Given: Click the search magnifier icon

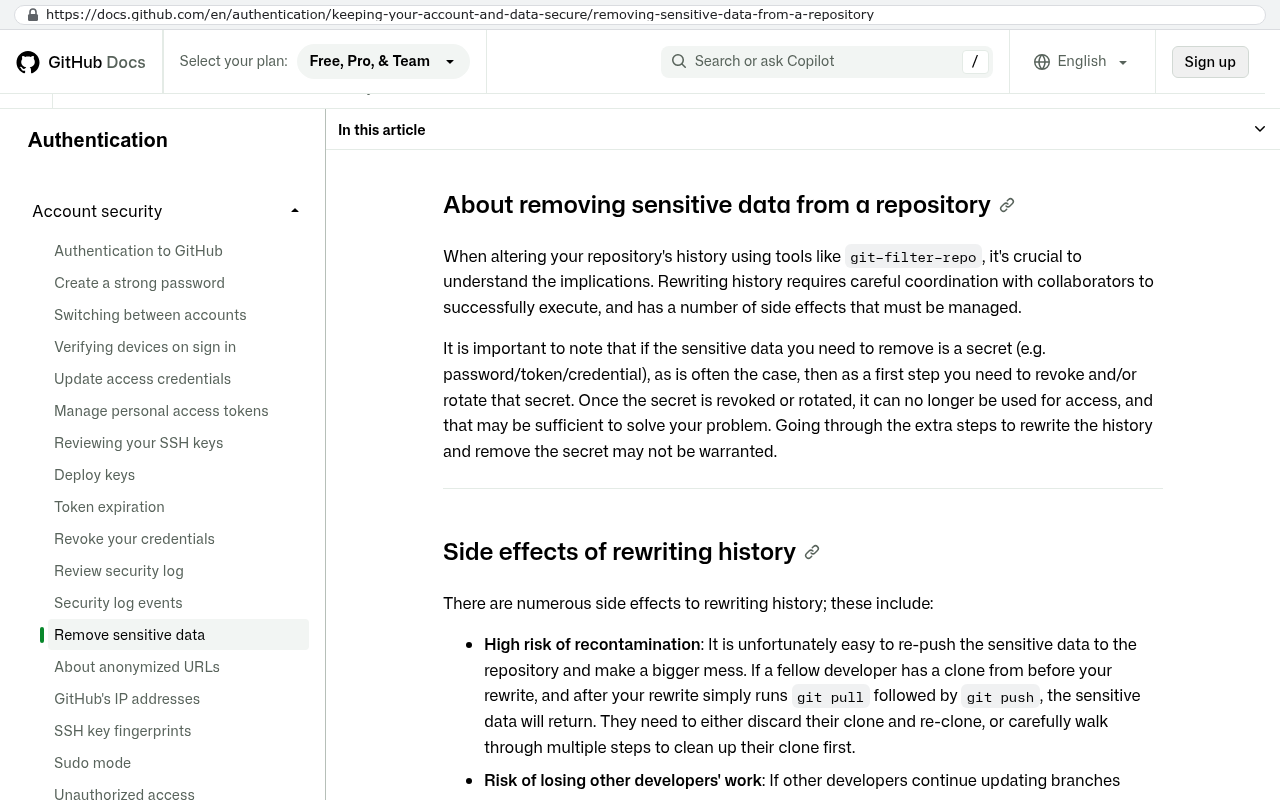Looking at the screenshot, I should 679,61.
